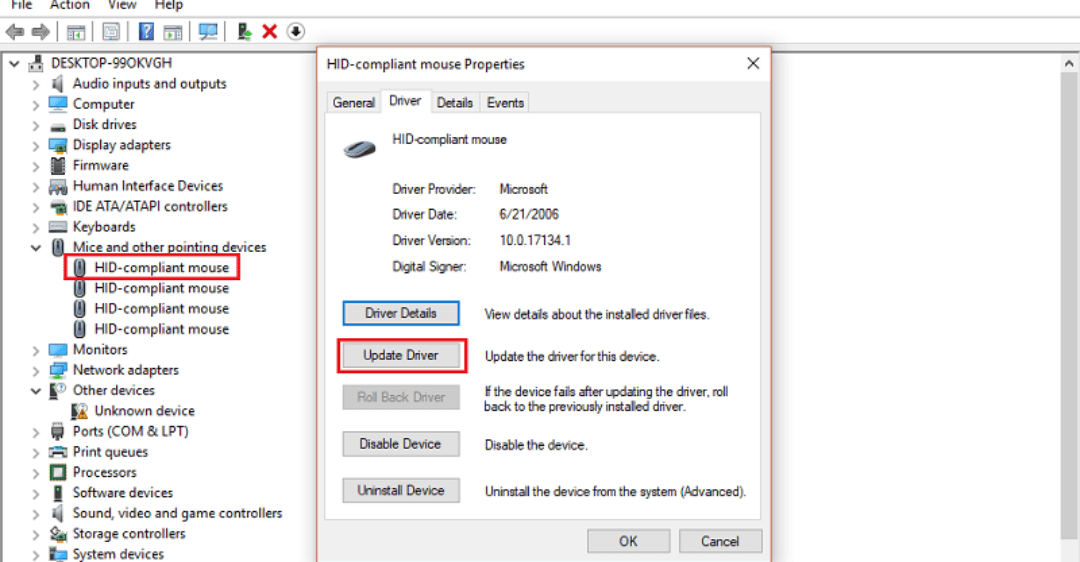This screenshot has width=1080, height=562.
Task: Click the Processors category icon
Action: click(58, 472)
